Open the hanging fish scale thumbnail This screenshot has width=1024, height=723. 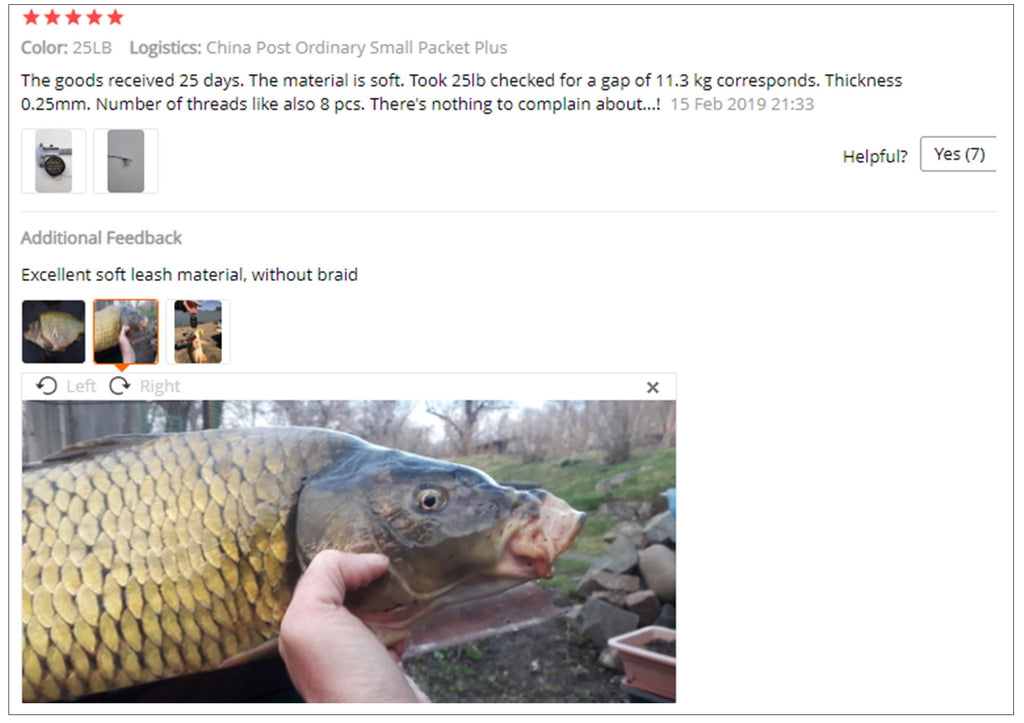coord(198,332)
